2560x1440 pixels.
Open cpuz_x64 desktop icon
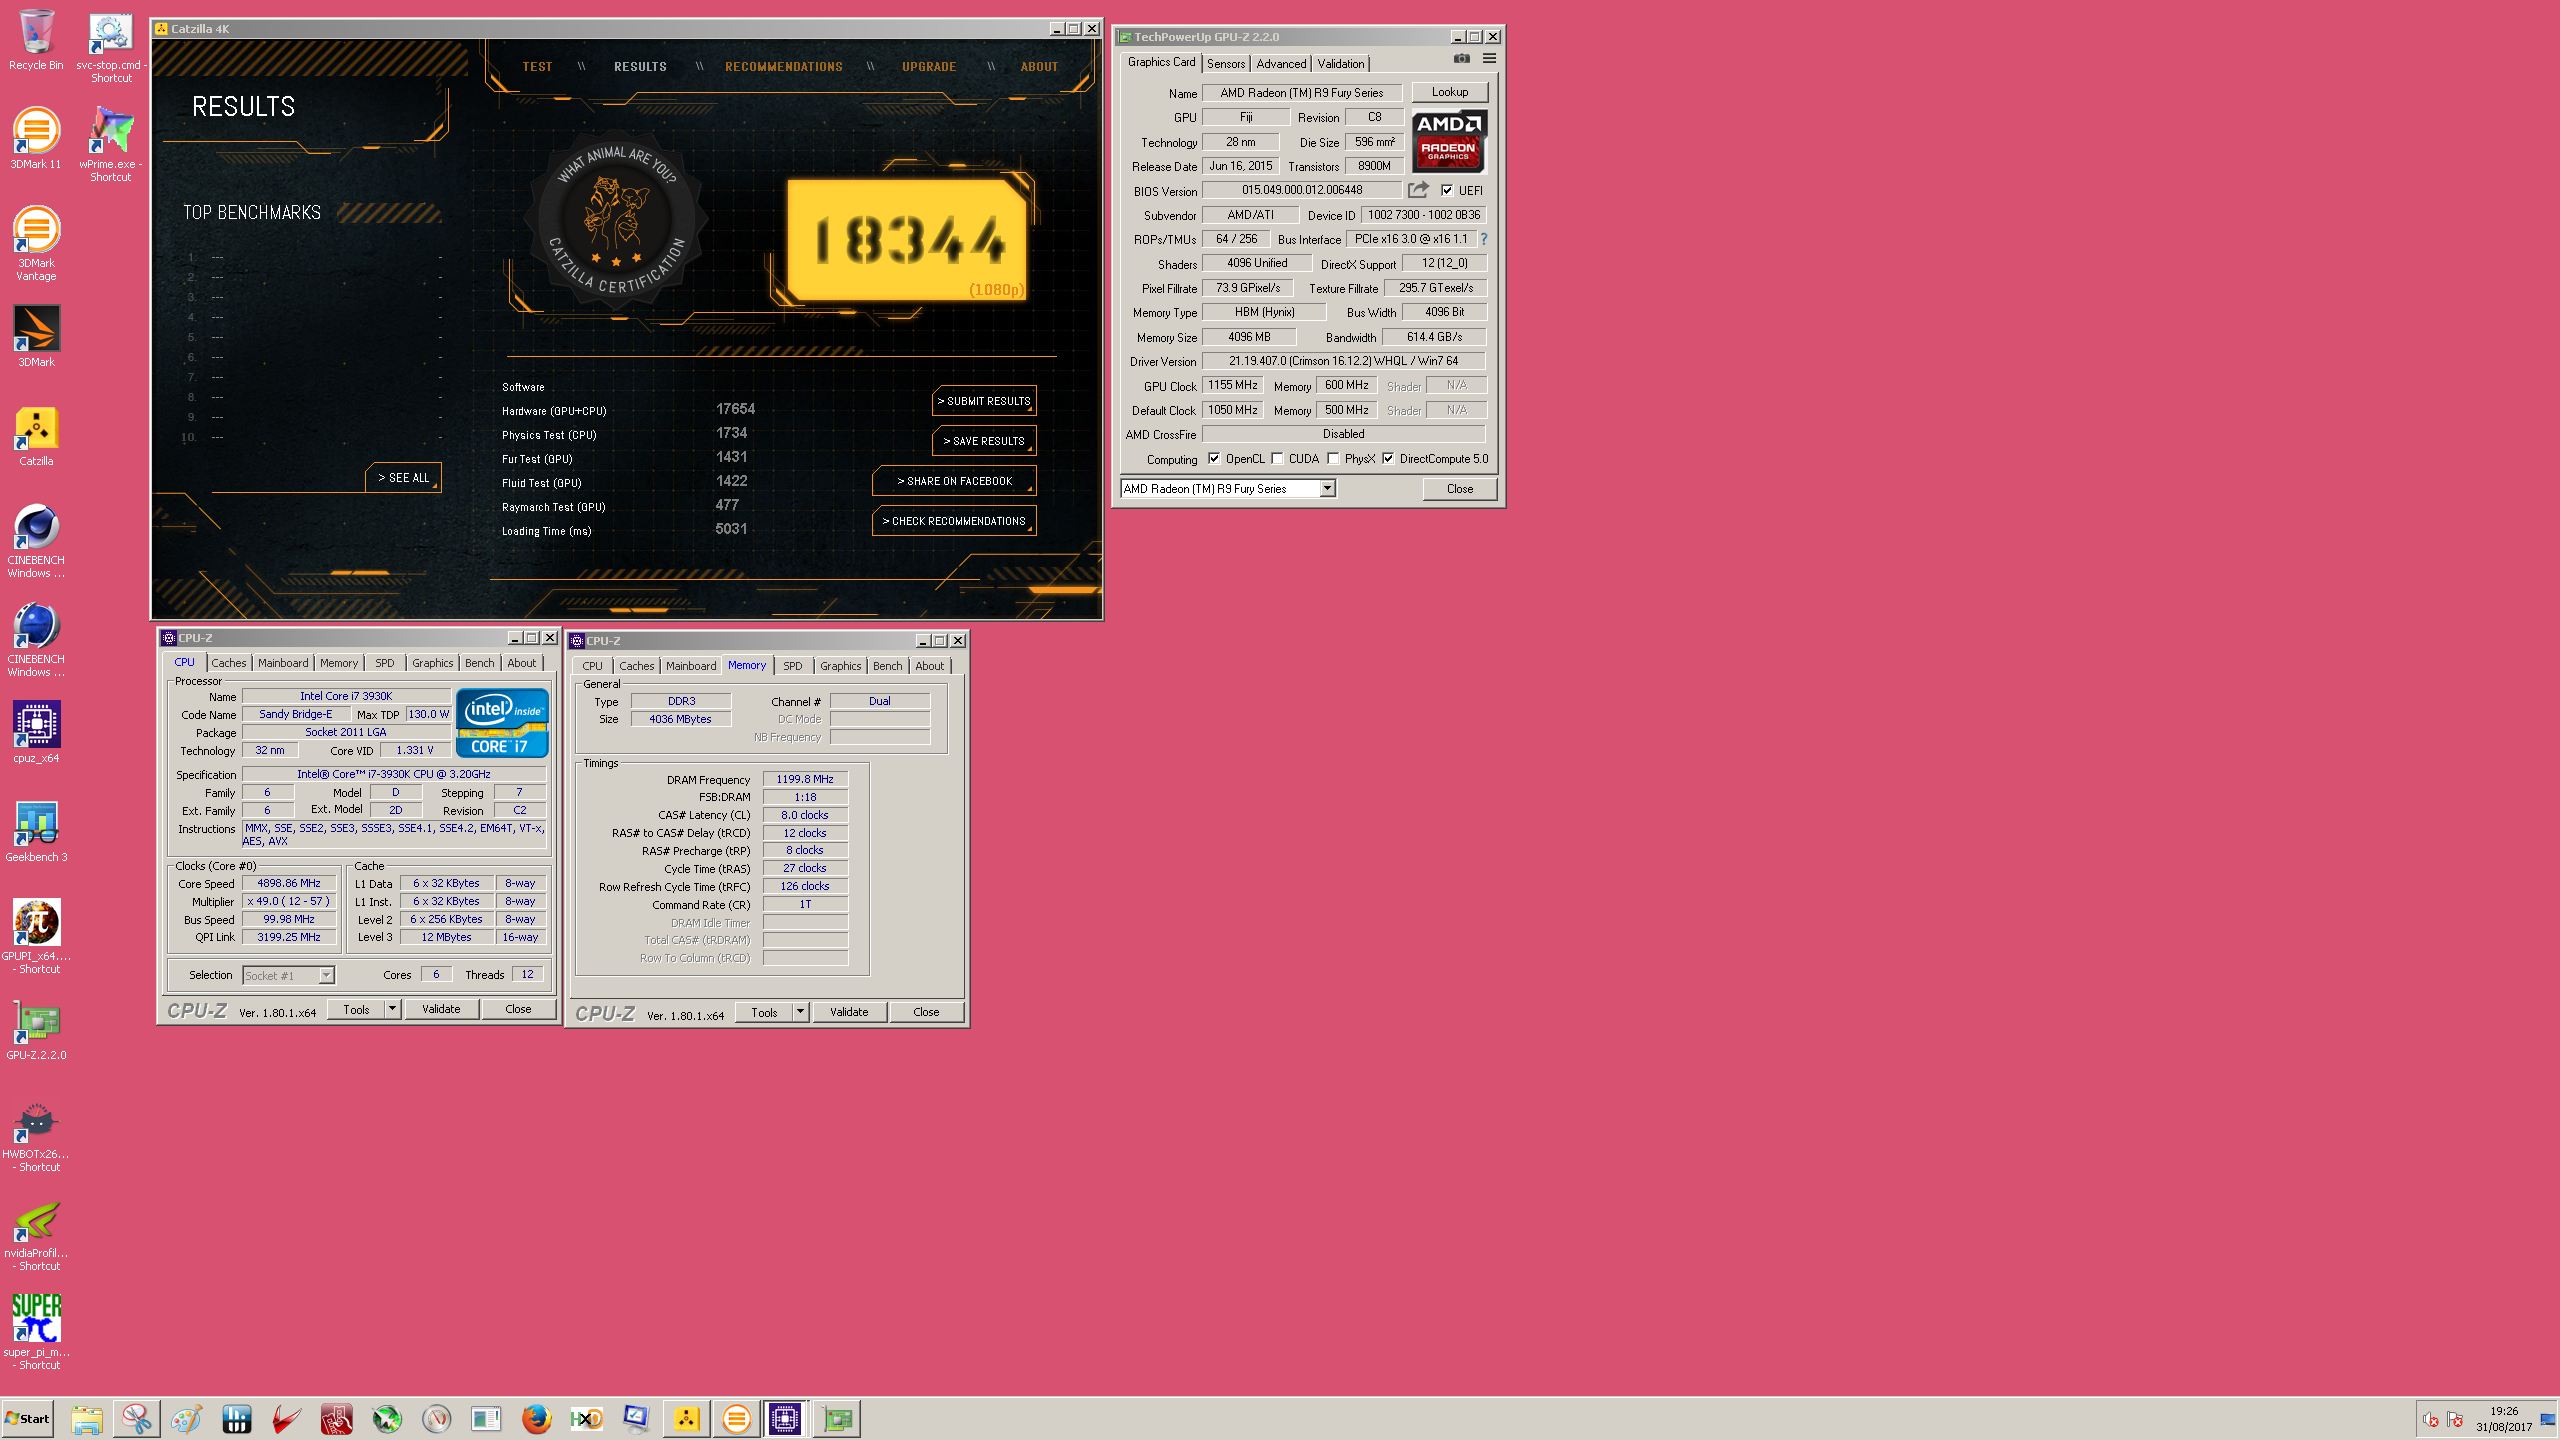(36, 732)
